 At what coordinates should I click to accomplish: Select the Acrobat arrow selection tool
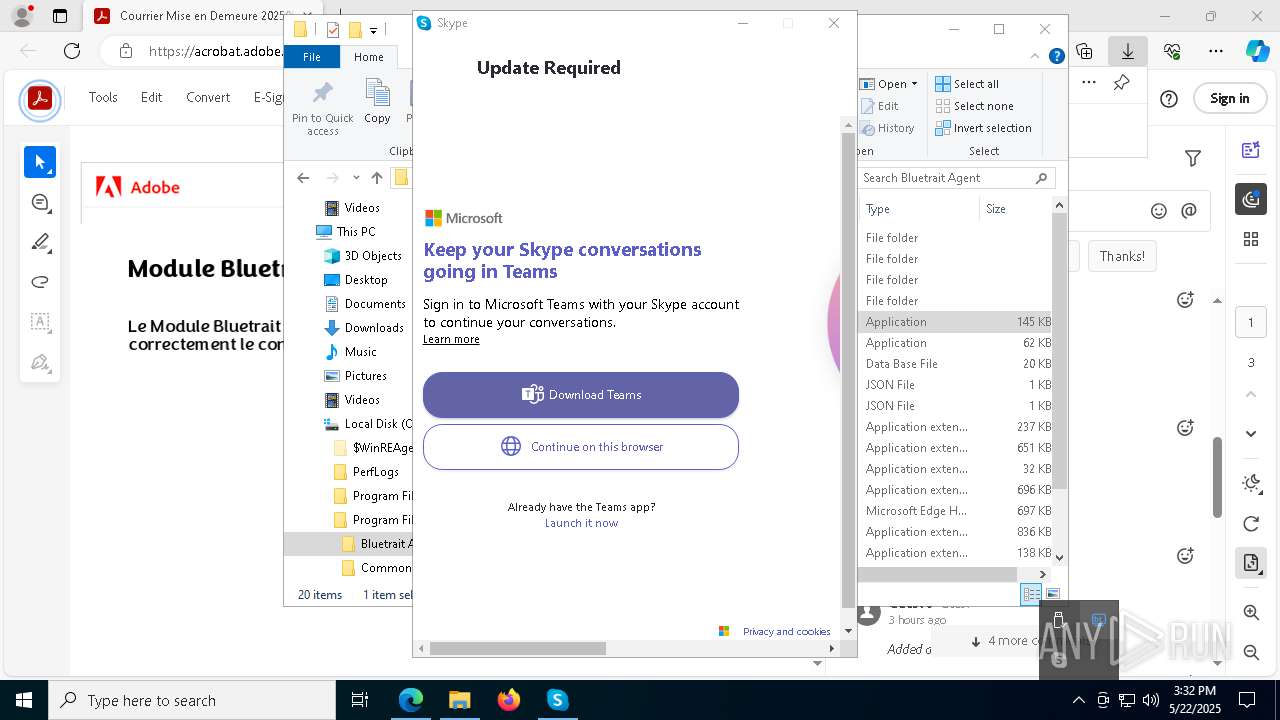40,162
